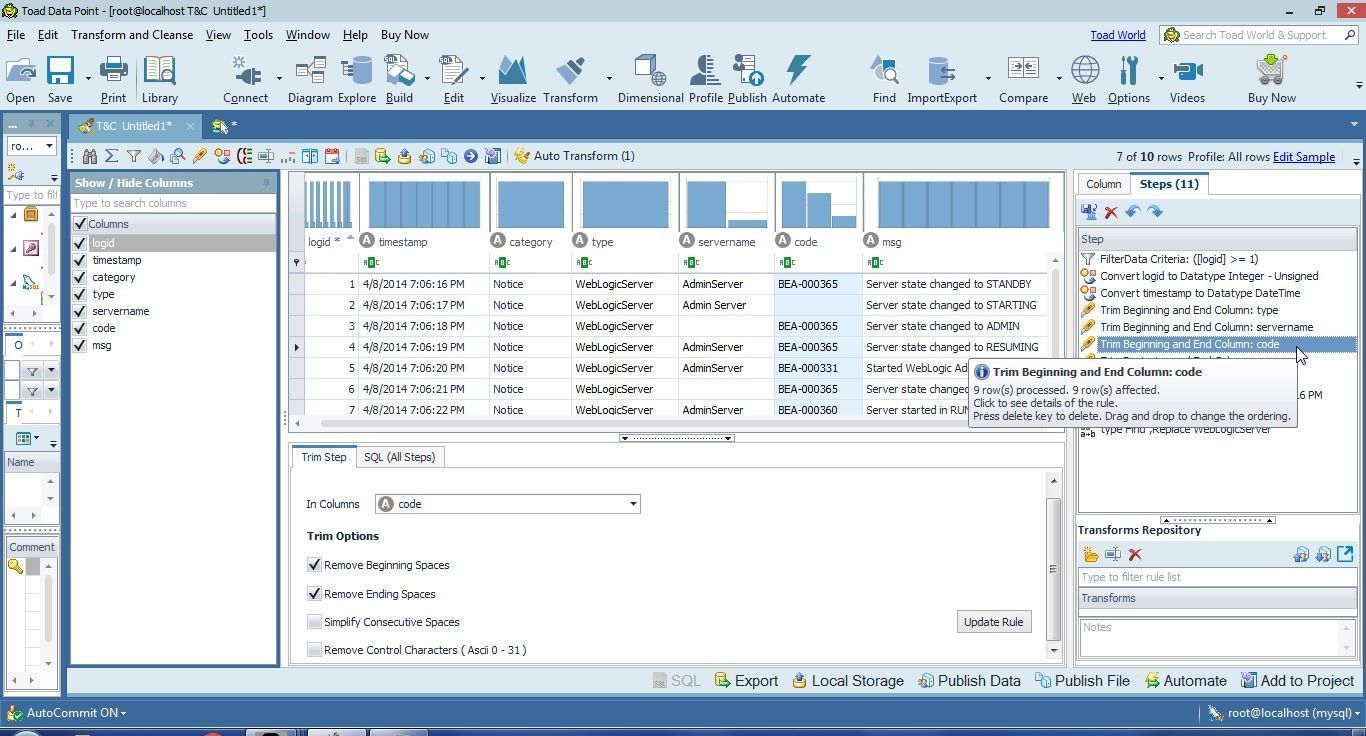Click the funnel filter icon in transform toolbar

[x=133, y=156]
